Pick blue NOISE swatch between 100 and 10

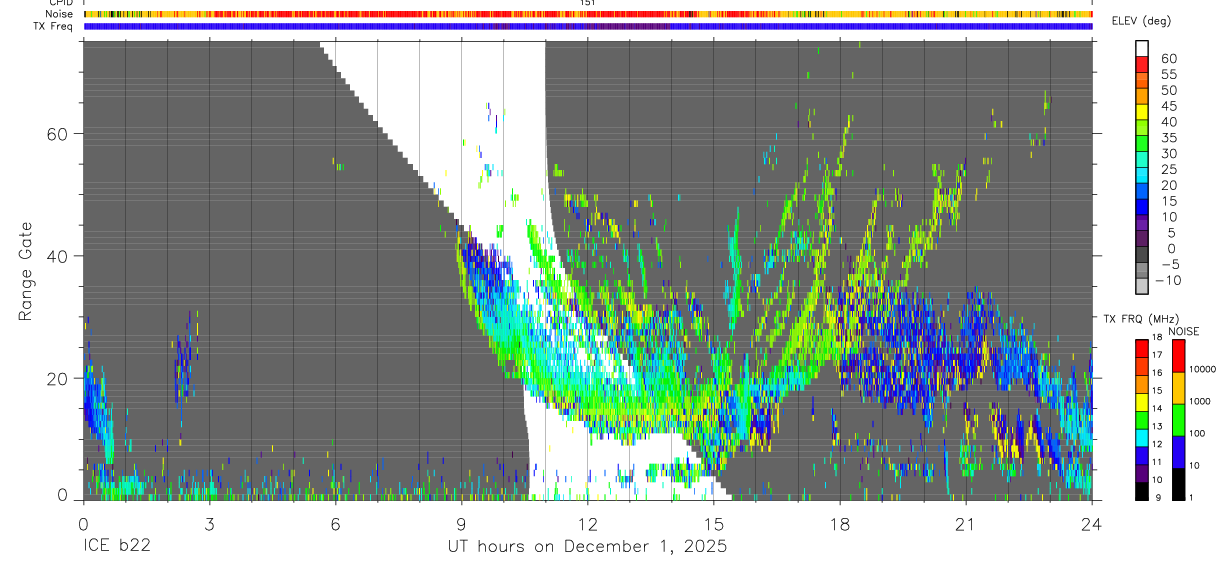1180,452
